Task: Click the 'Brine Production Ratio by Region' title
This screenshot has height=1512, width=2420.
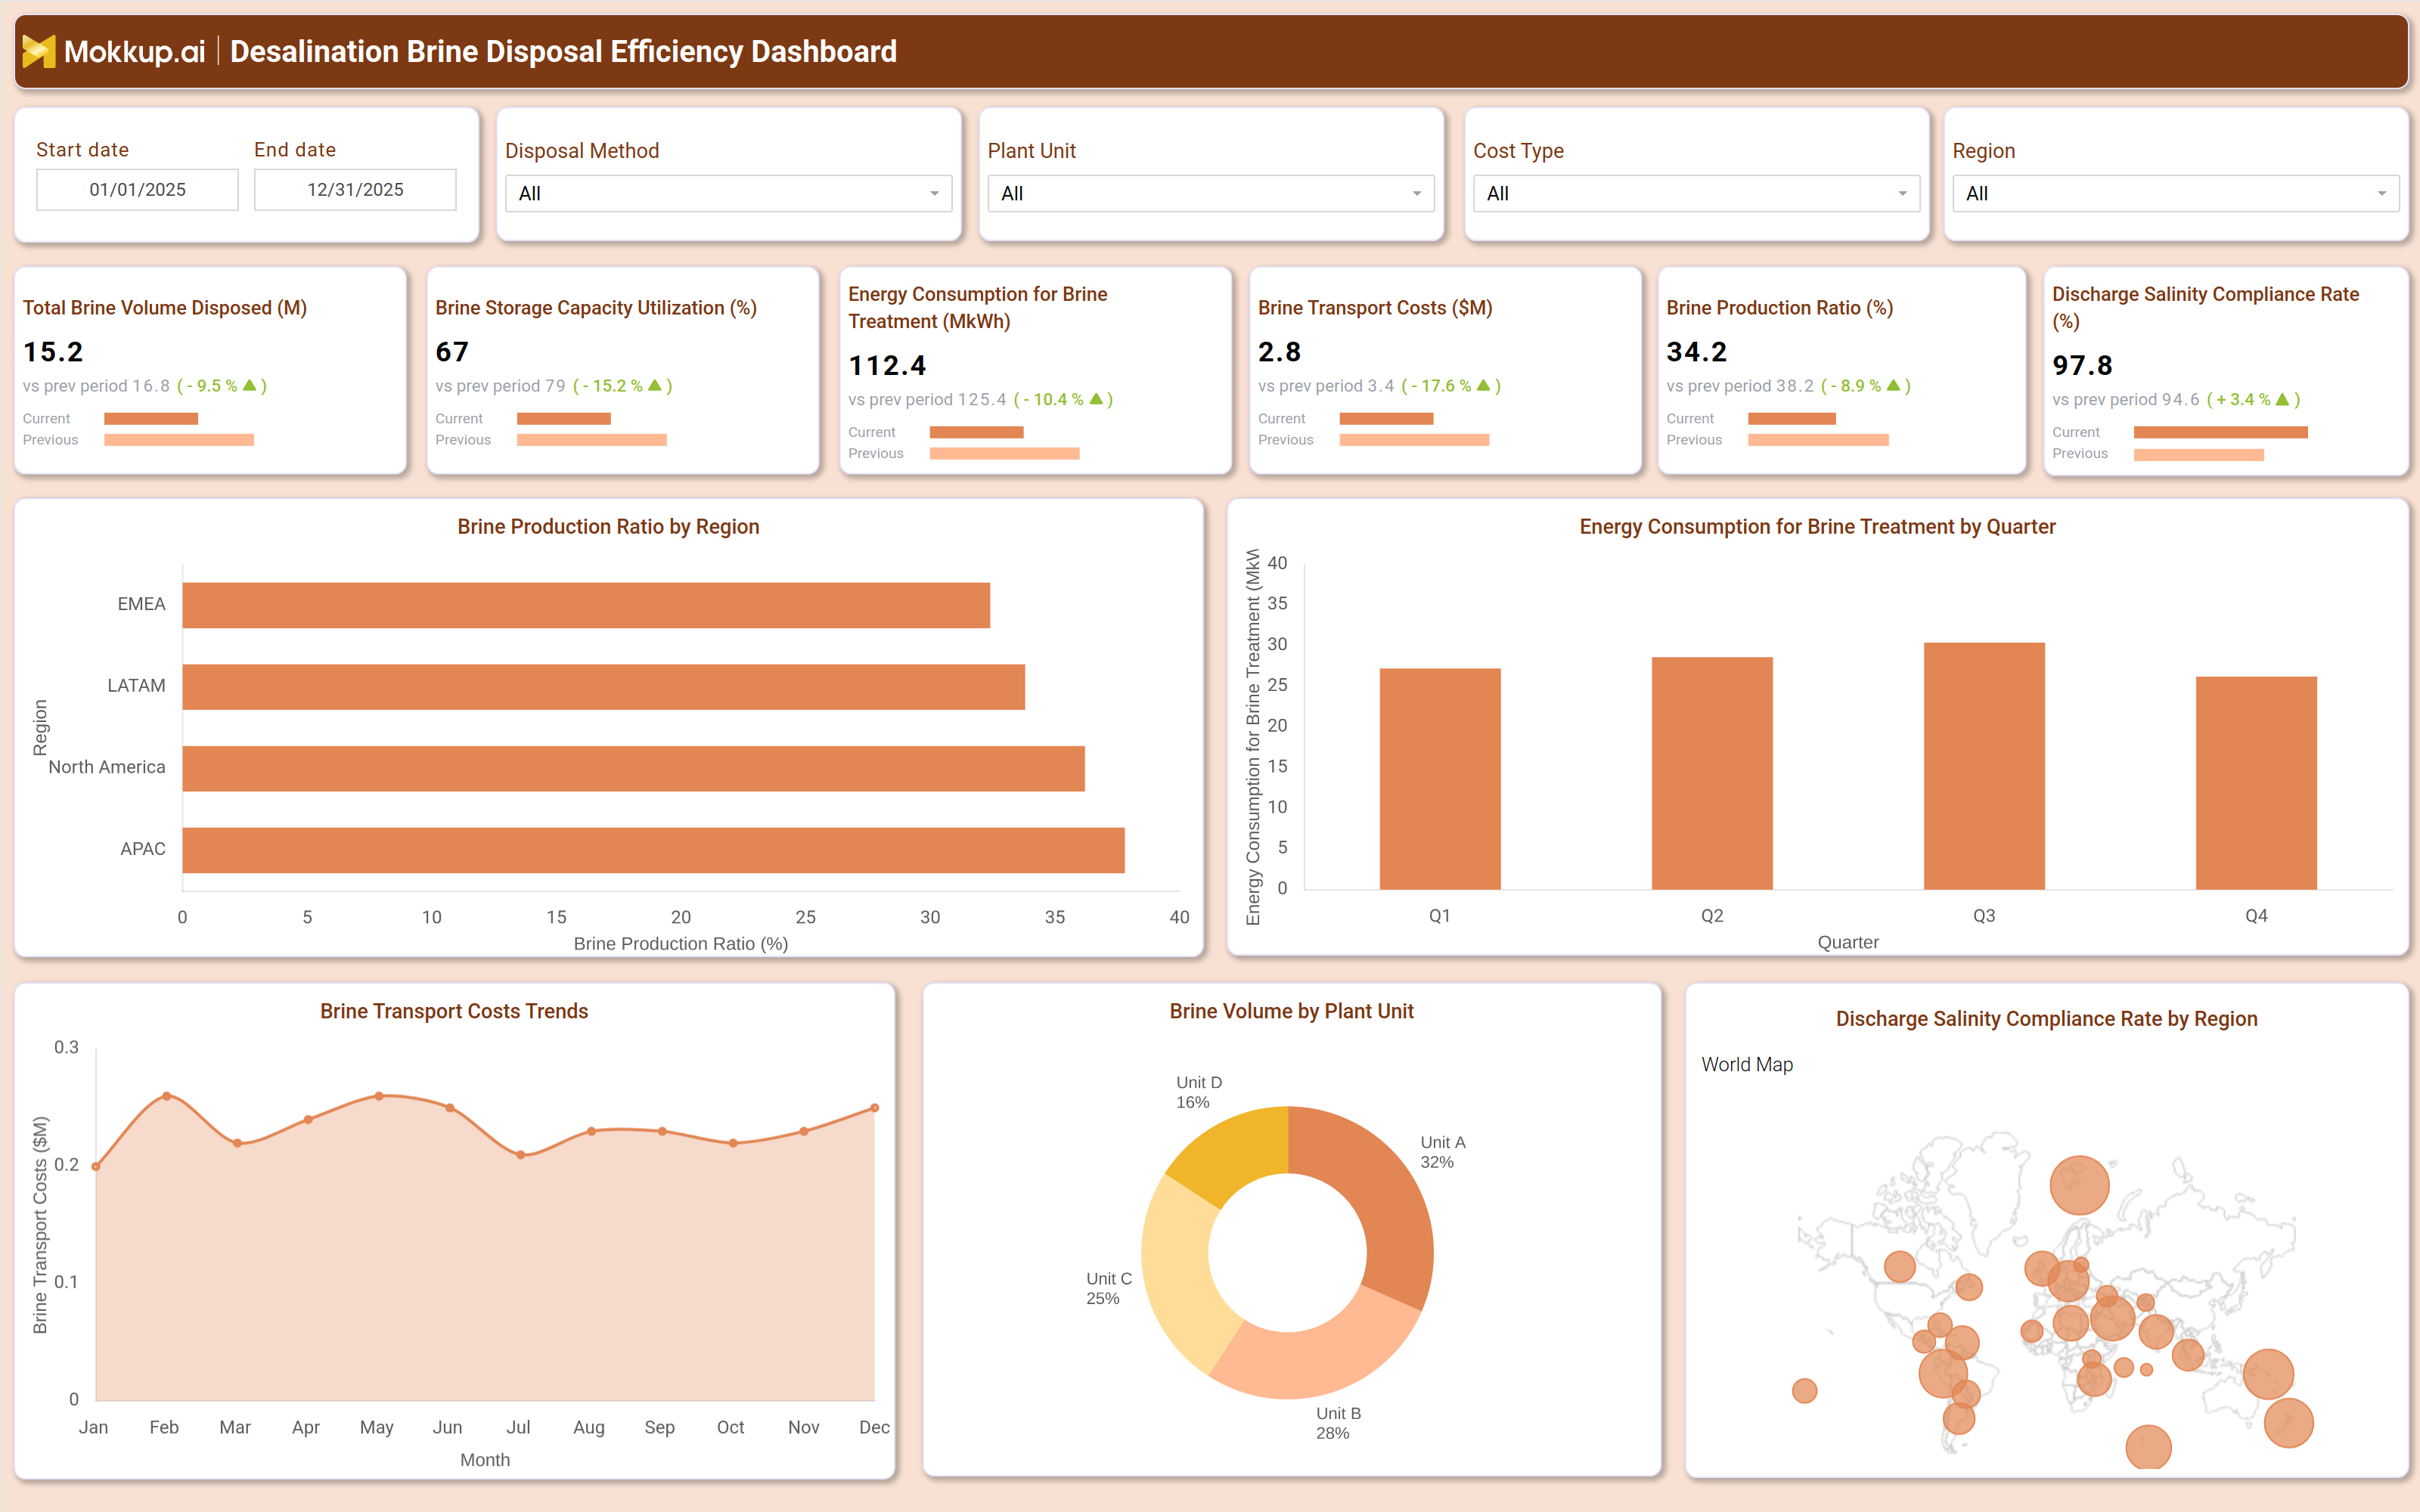Action: 608,526
